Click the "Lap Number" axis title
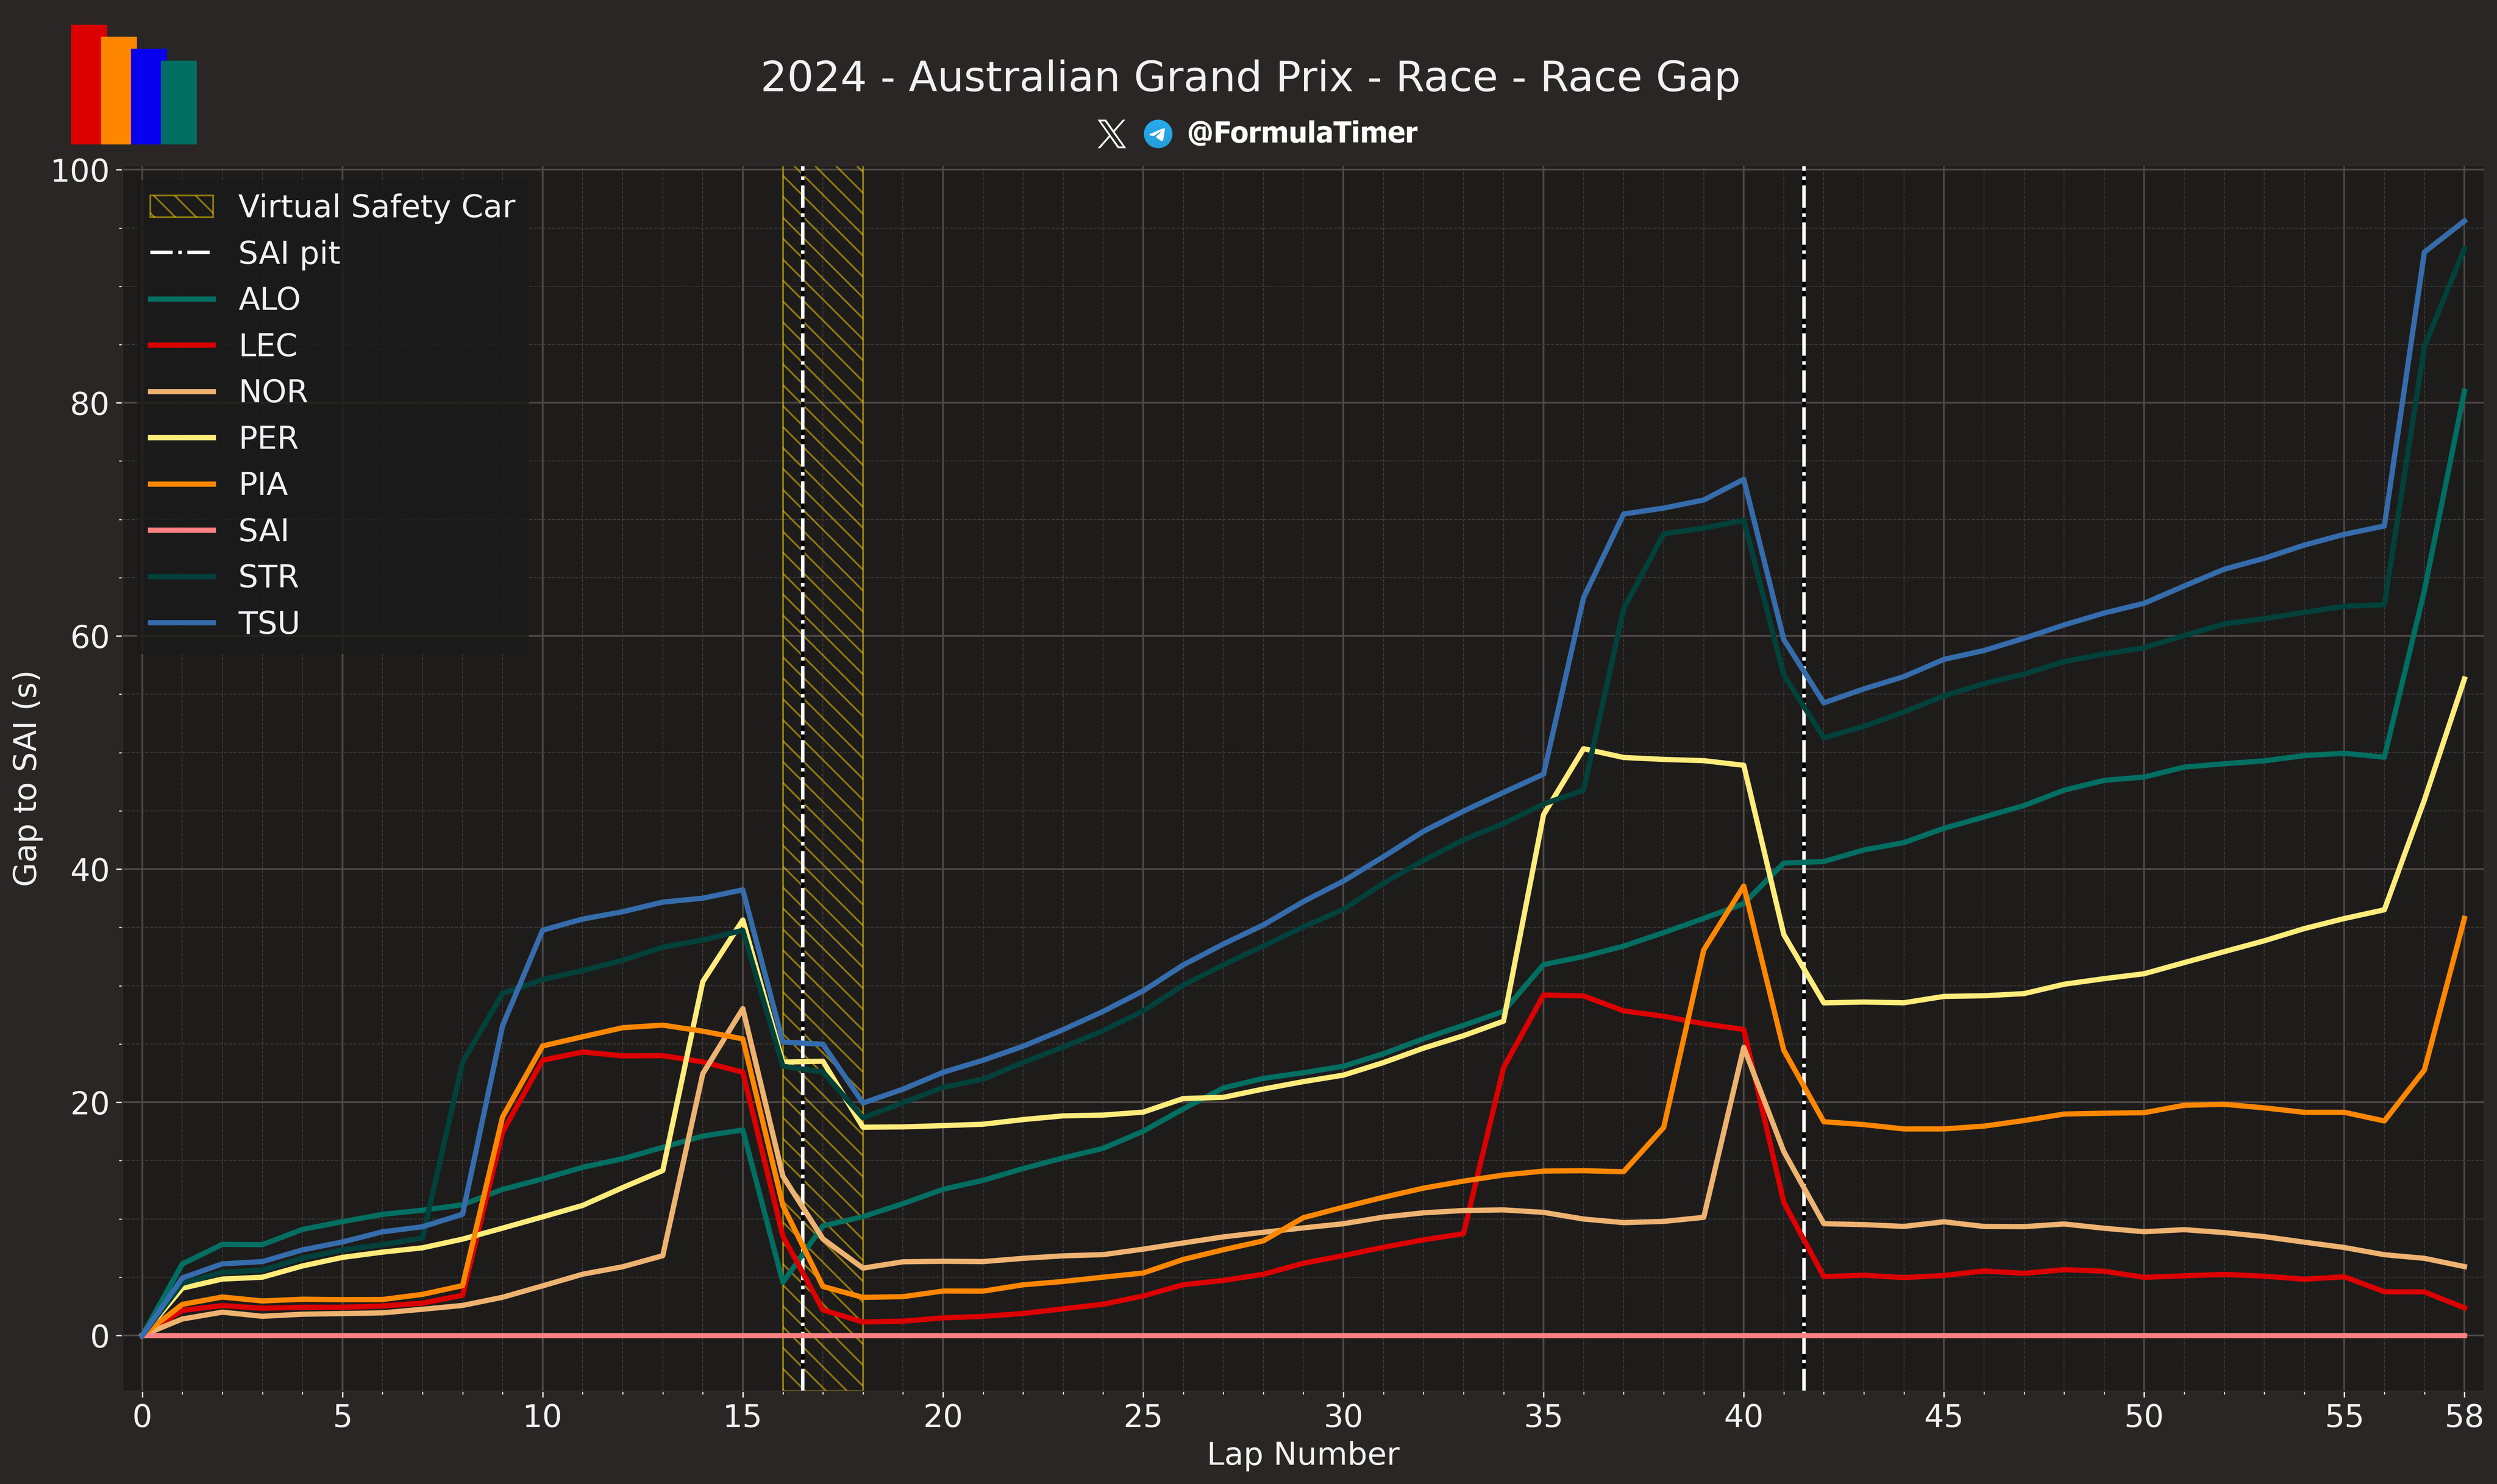This screenshot has height=1484, width=2497. pyautogui.click(x=1303, y=1454)
